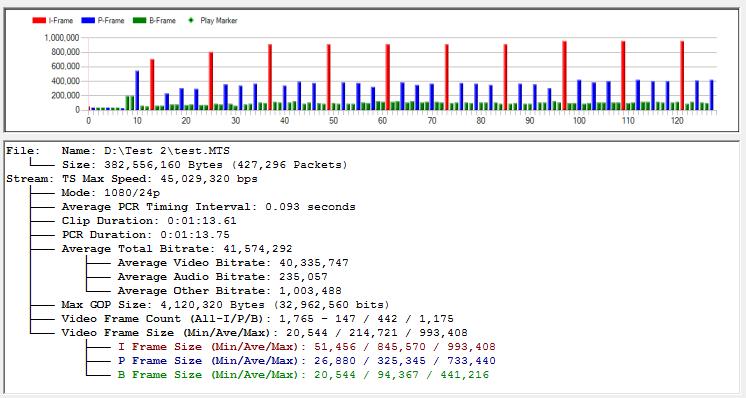Screen dimensions: 746x398
Task: Select the red I-Frame bar near frame 13
Action: coord(152,85)
